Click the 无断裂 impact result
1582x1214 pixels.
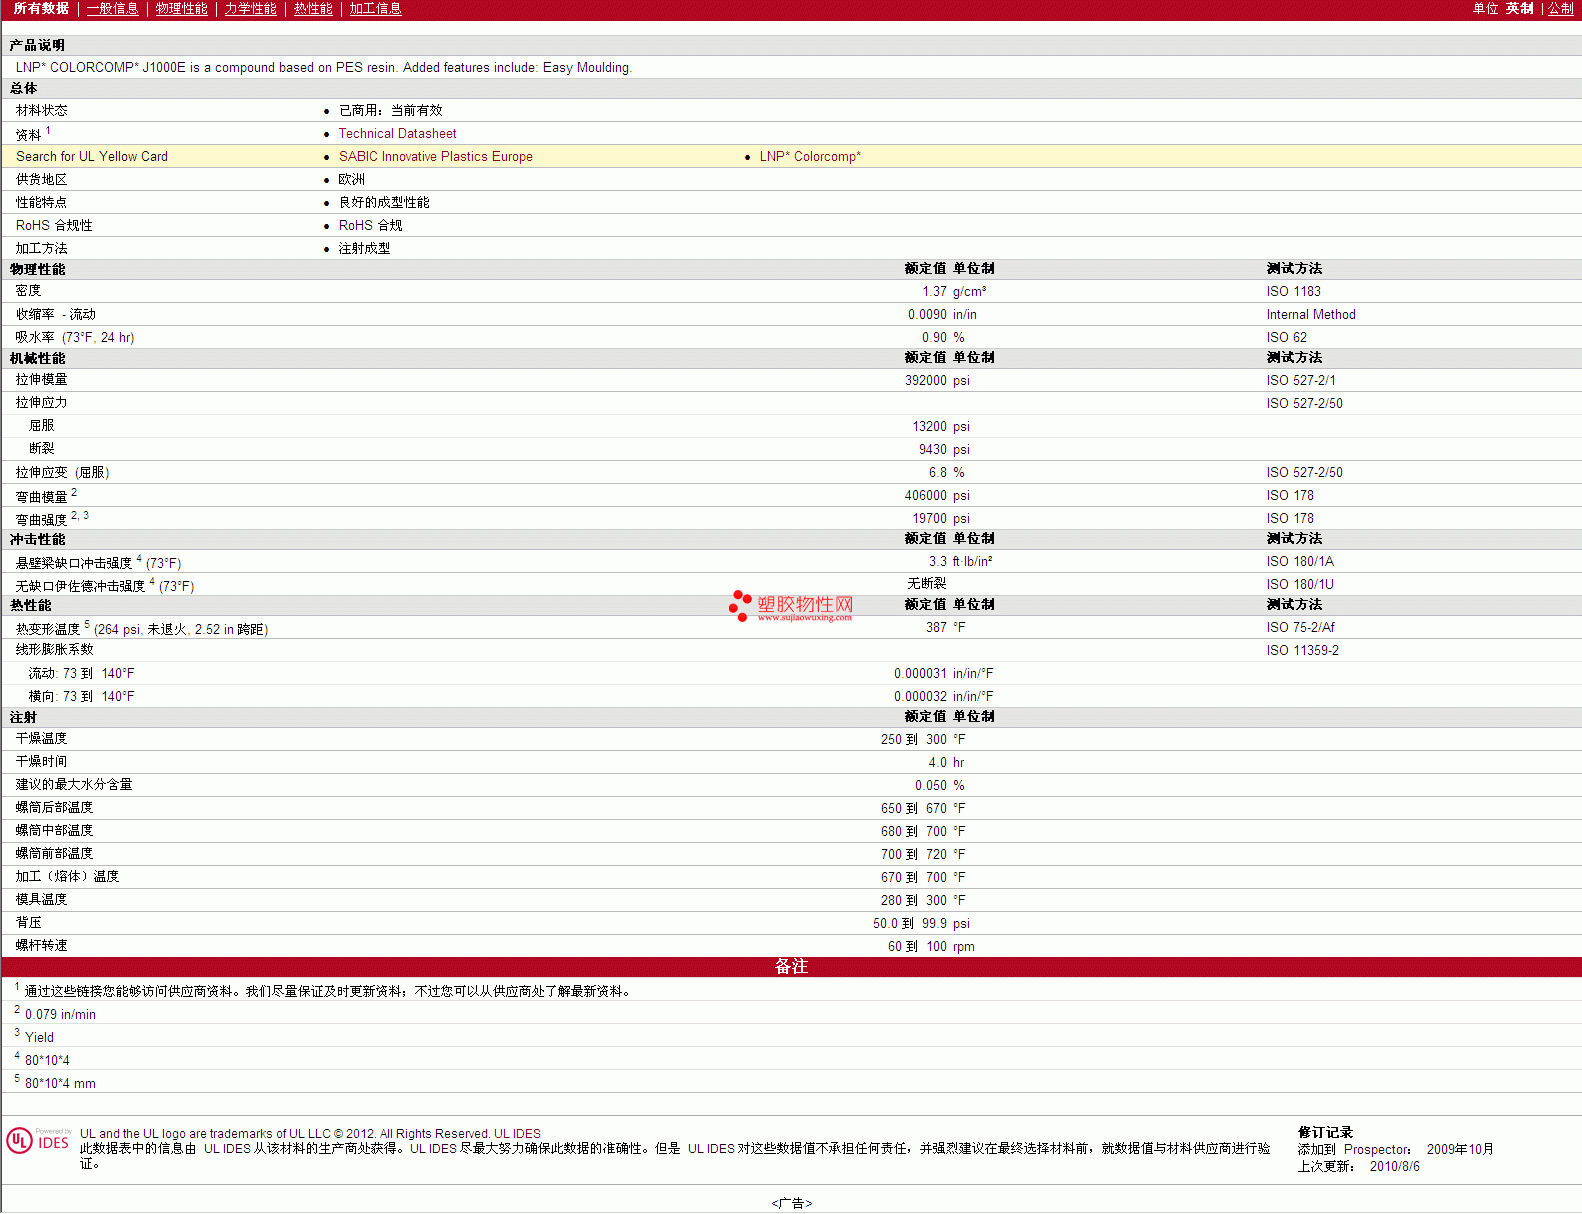coord(926,583)
